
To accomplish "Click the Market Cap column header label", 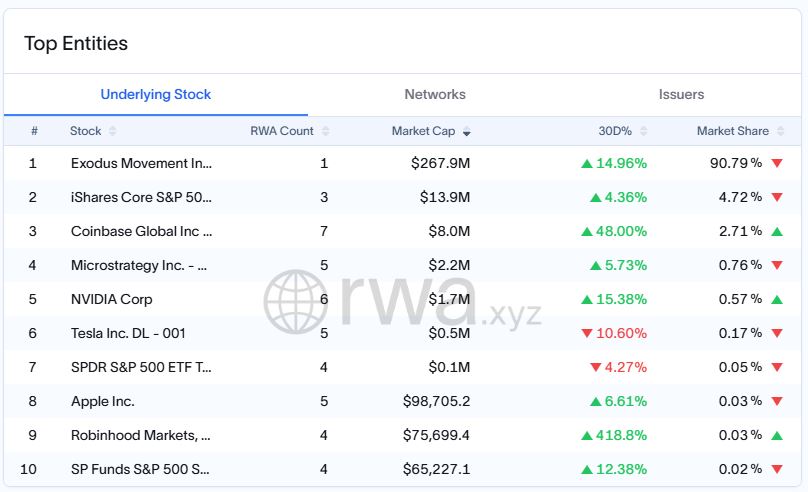I will coord(423,131).
